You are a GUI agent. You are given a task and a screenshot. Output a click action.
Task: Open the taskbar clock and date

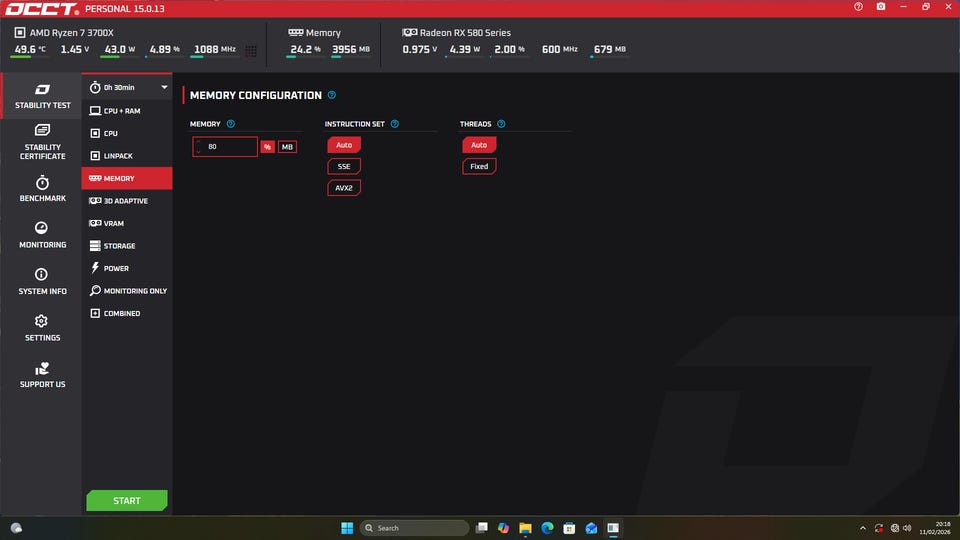point(935,528)
